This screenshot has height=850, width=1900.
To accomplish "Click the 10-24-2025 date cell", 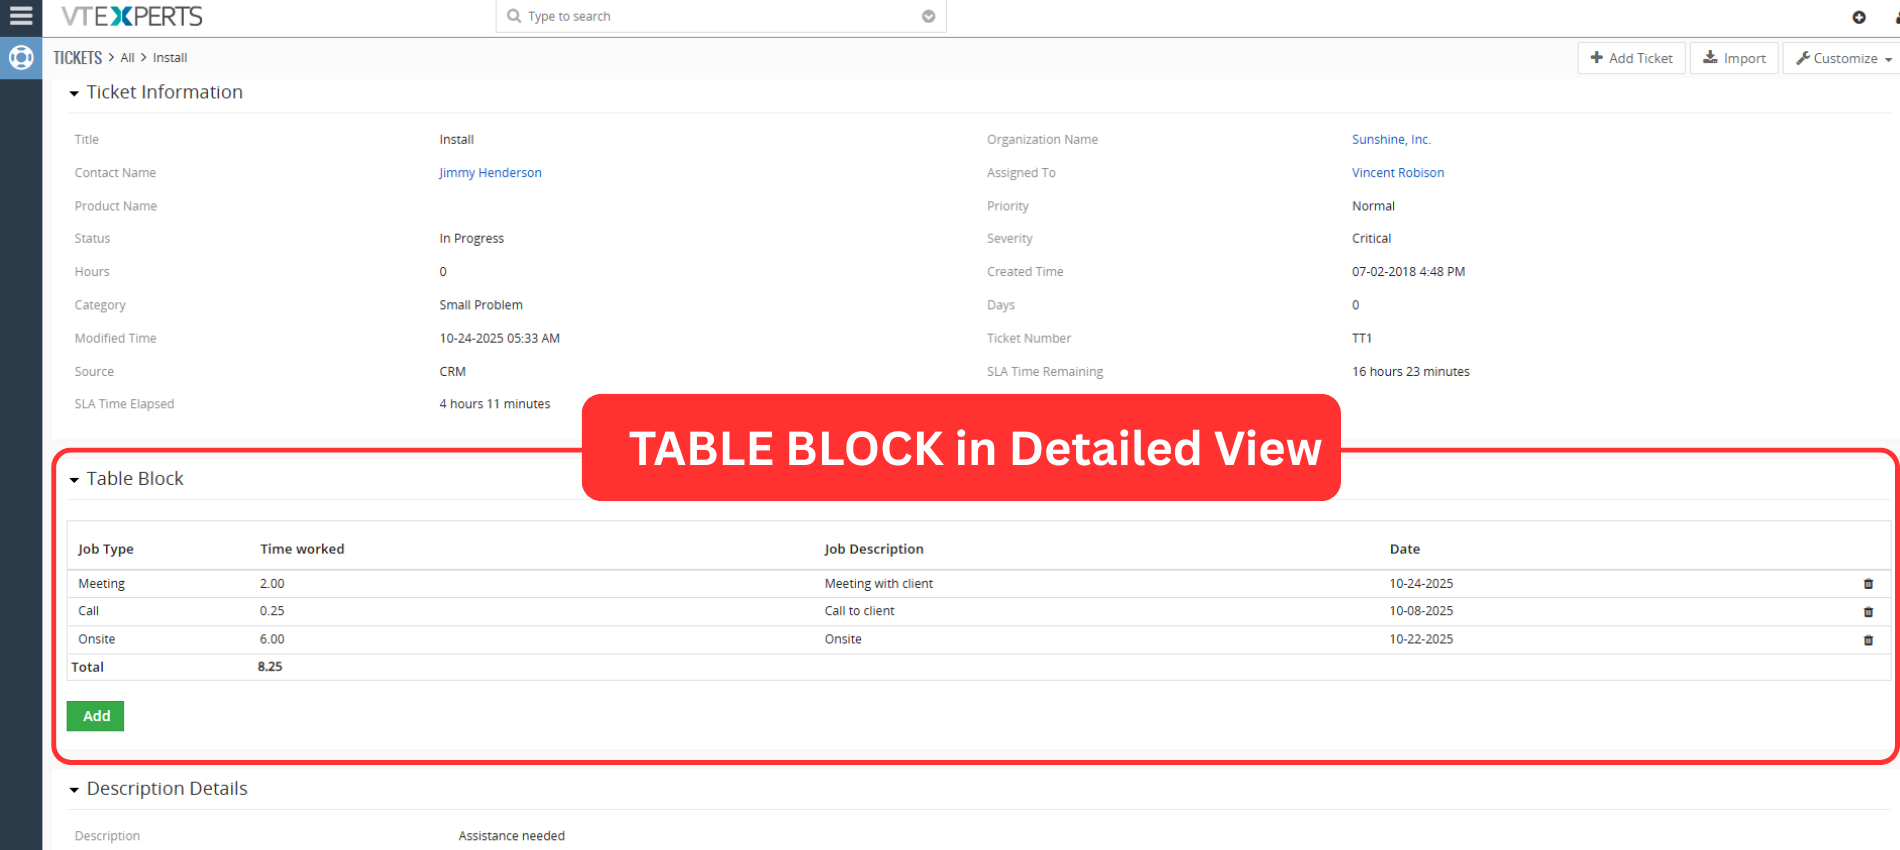I will [1421, 584].
